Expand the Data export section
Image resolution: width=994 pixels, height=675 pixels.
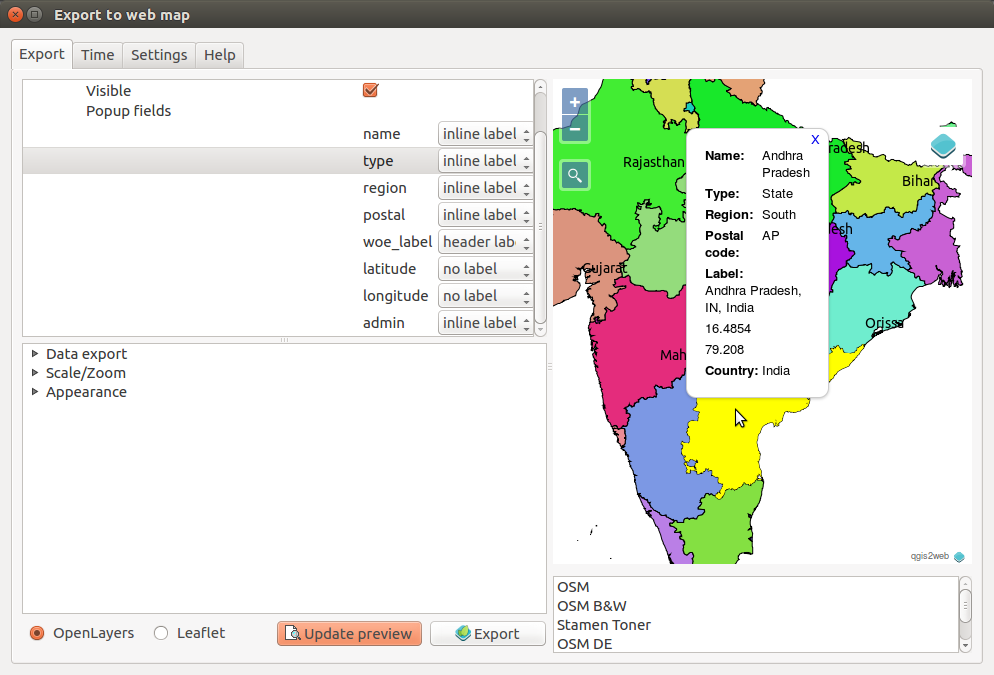point(35,354)
